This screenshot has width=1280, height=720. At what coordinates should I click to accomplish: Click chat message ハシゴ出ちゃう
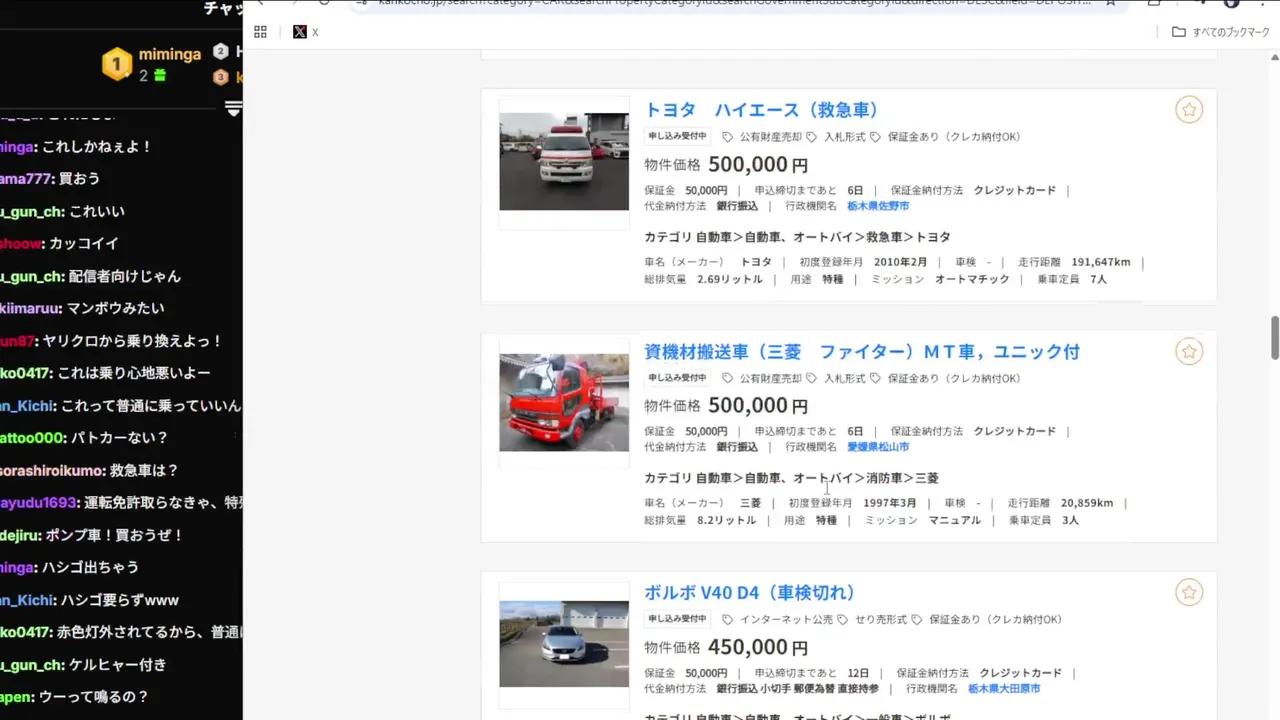[90, 567]
